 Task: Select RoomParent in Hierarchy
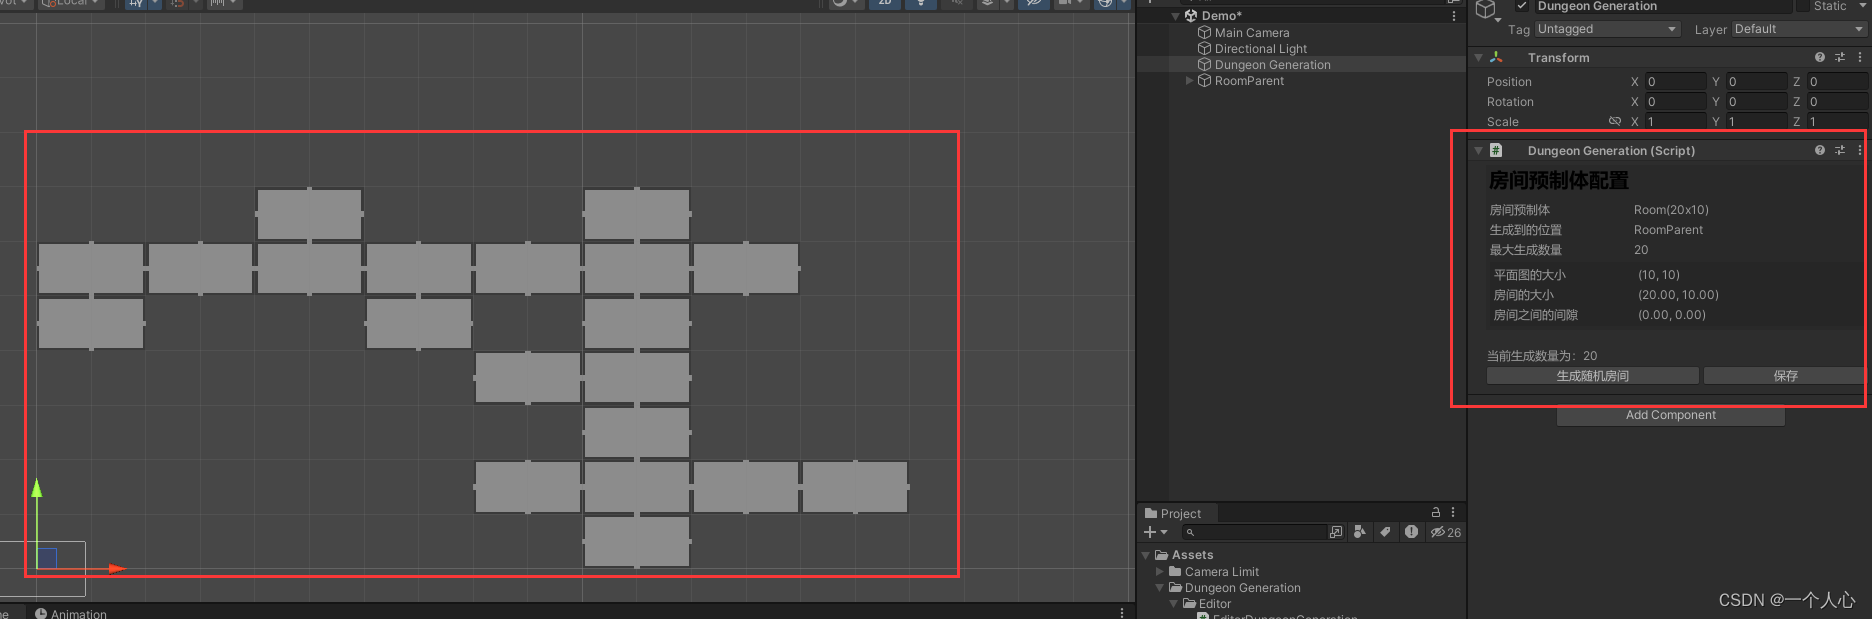tap(1250, 81)
